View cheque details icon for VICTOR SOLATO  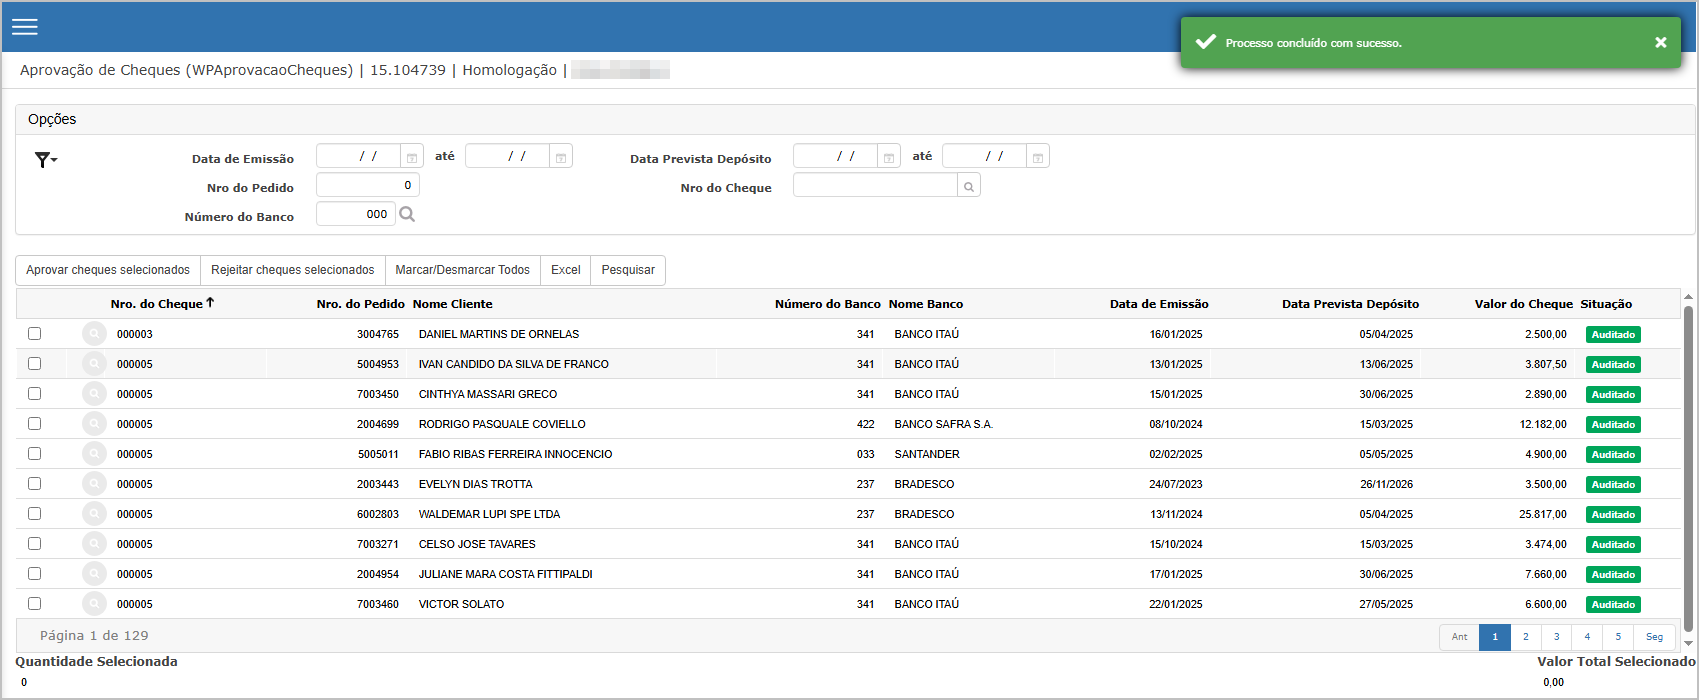click(x=94, y=604)
